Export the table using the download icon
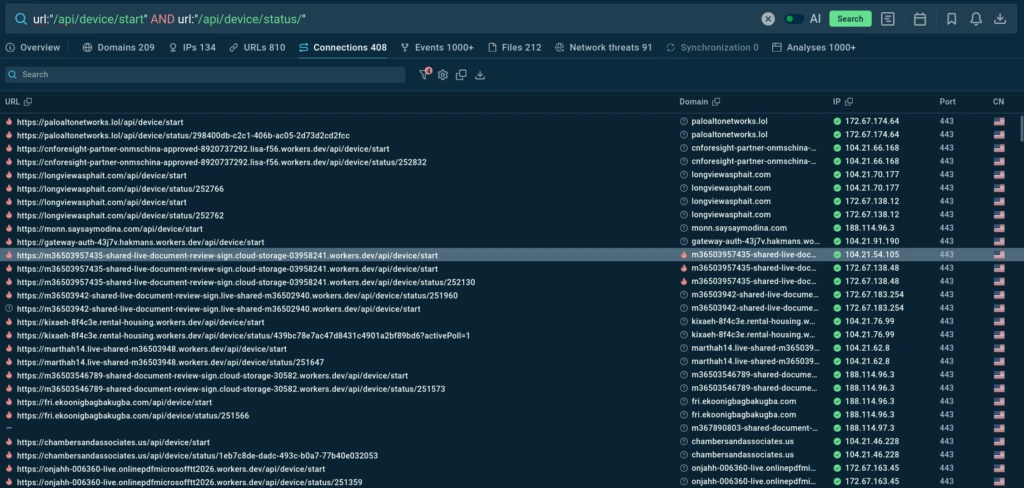 pyautogui.click(x=480, y=75)
